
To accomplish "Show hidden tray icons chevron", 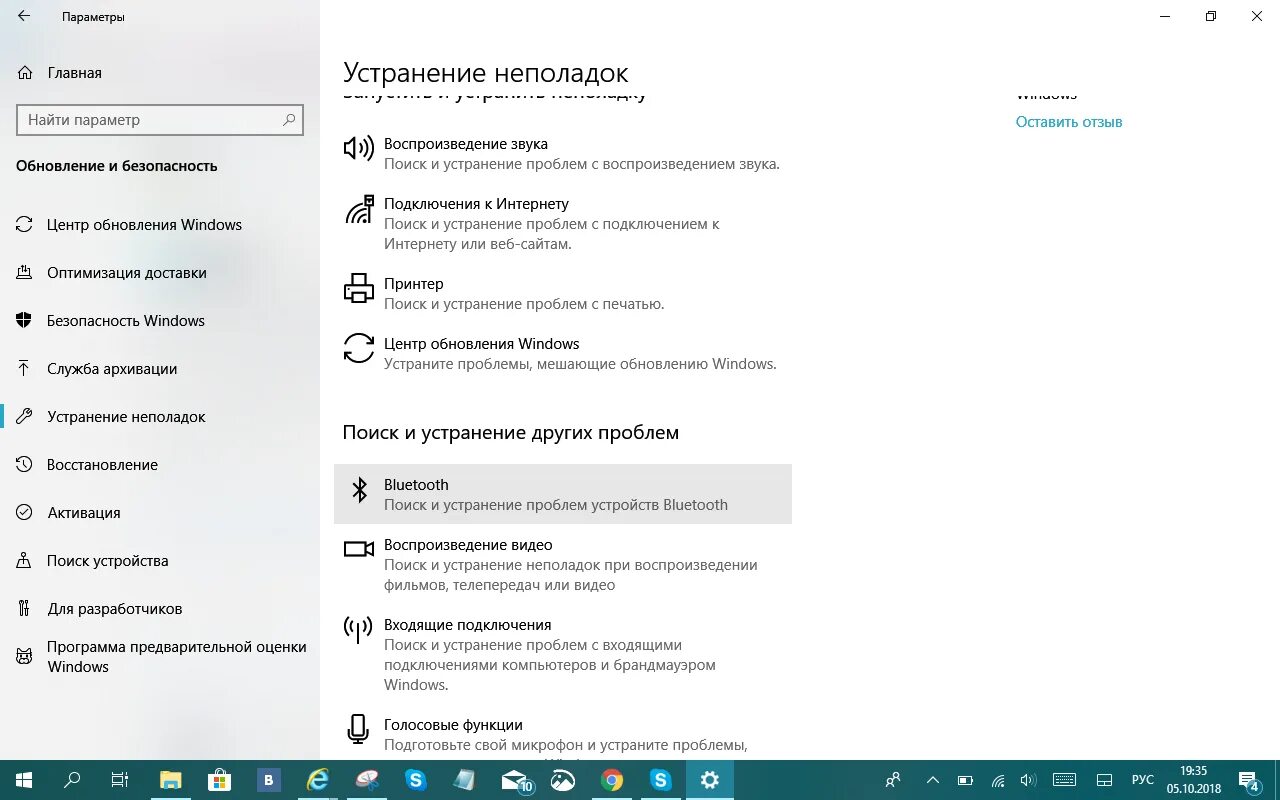I will 933,780.
